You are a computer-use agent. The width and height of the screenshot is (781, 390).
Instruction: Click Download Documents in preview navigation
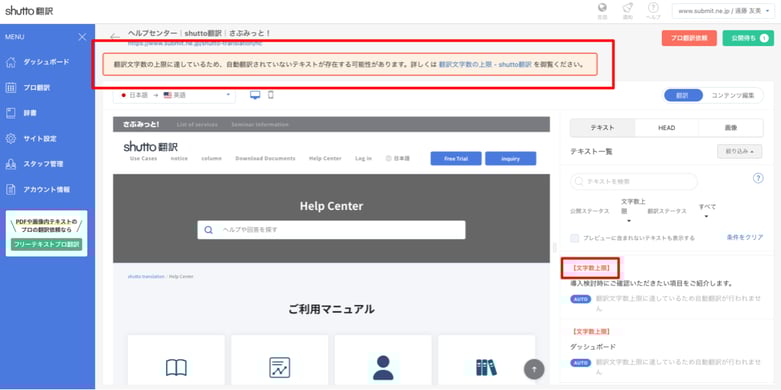(265, 158)
